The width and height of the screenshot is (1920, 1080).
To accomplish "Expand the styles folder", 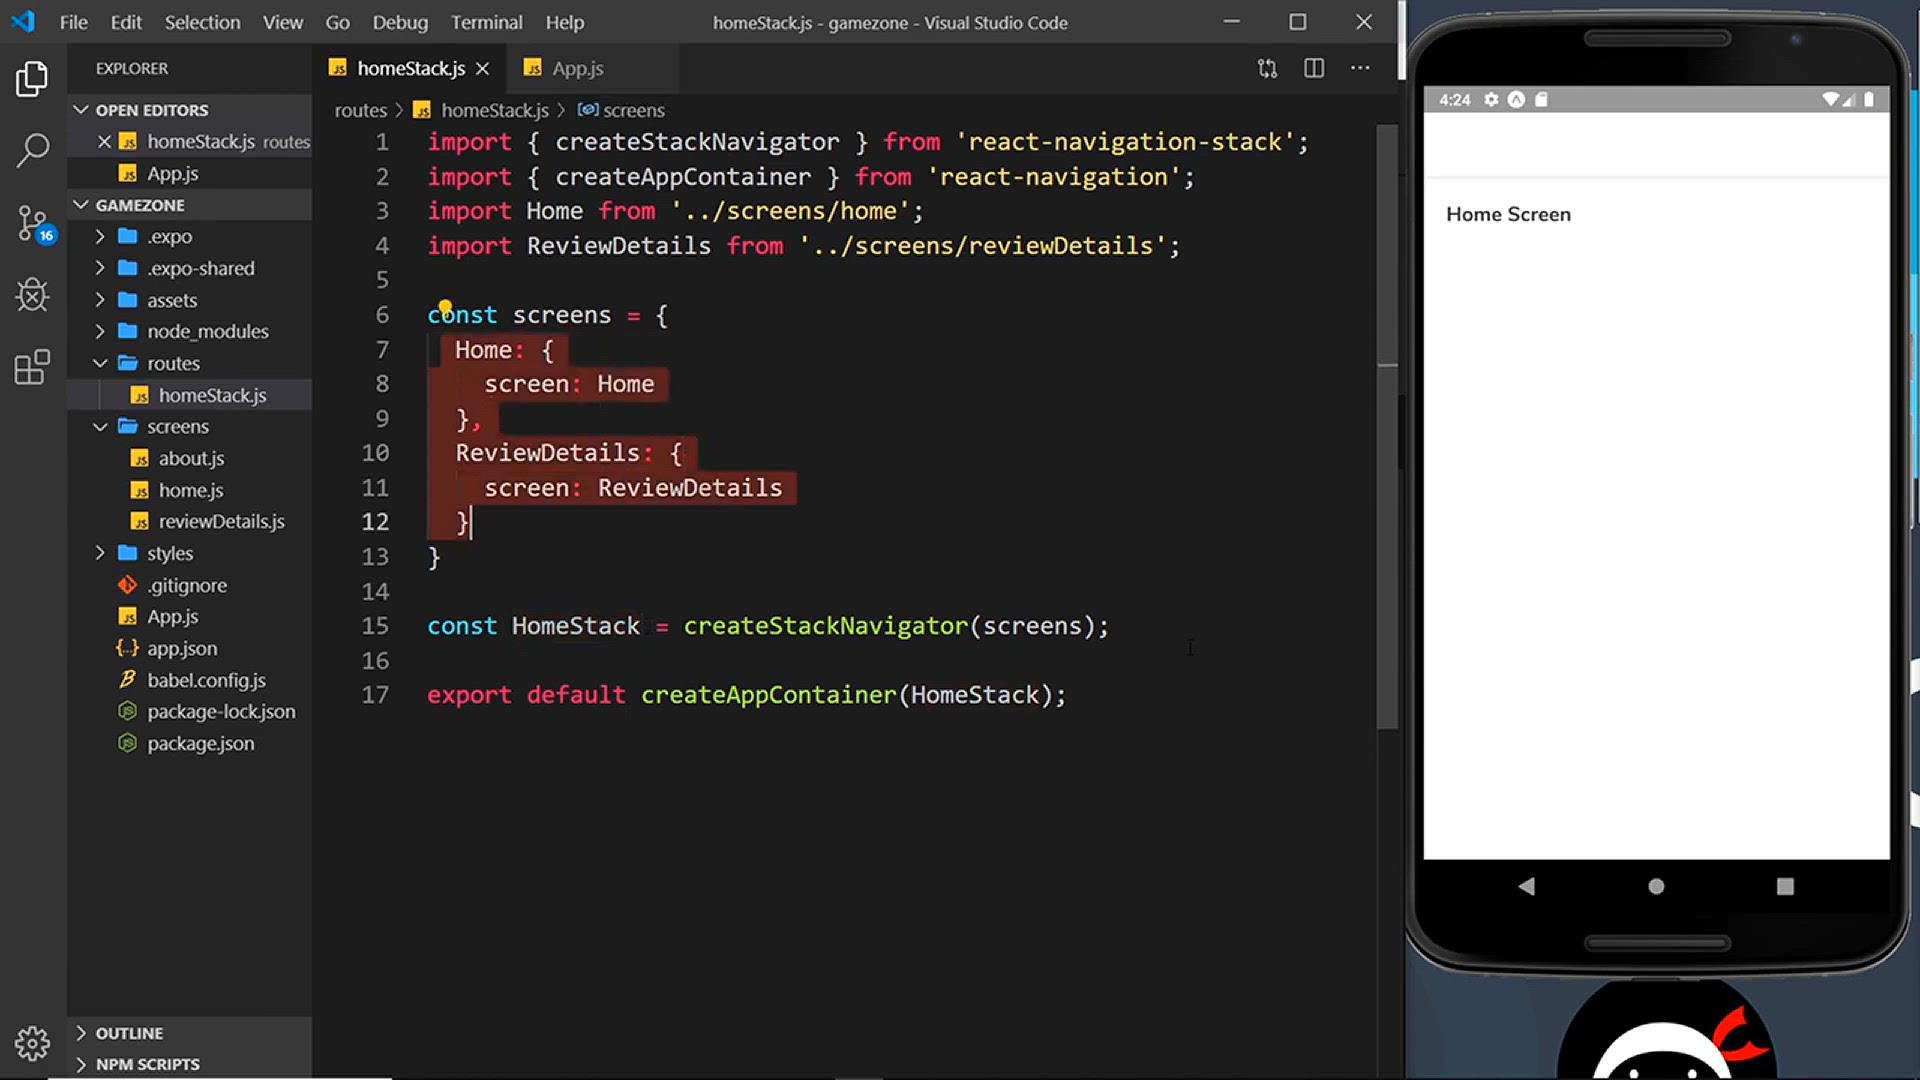I will coord(190,553).
